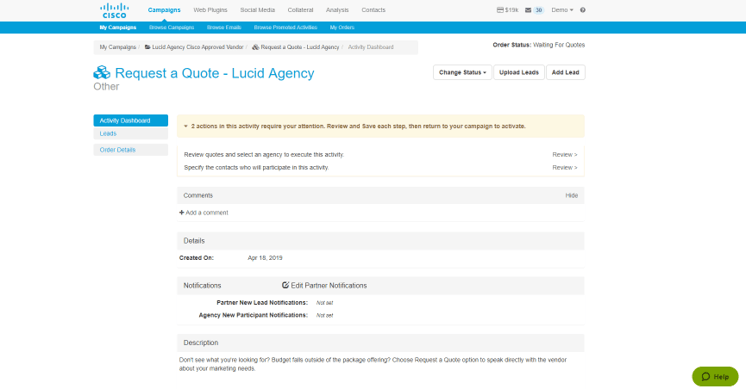Open Browse Campaigns submenu item
Screen dimensions: 746x389
click(x=172, y=28)
